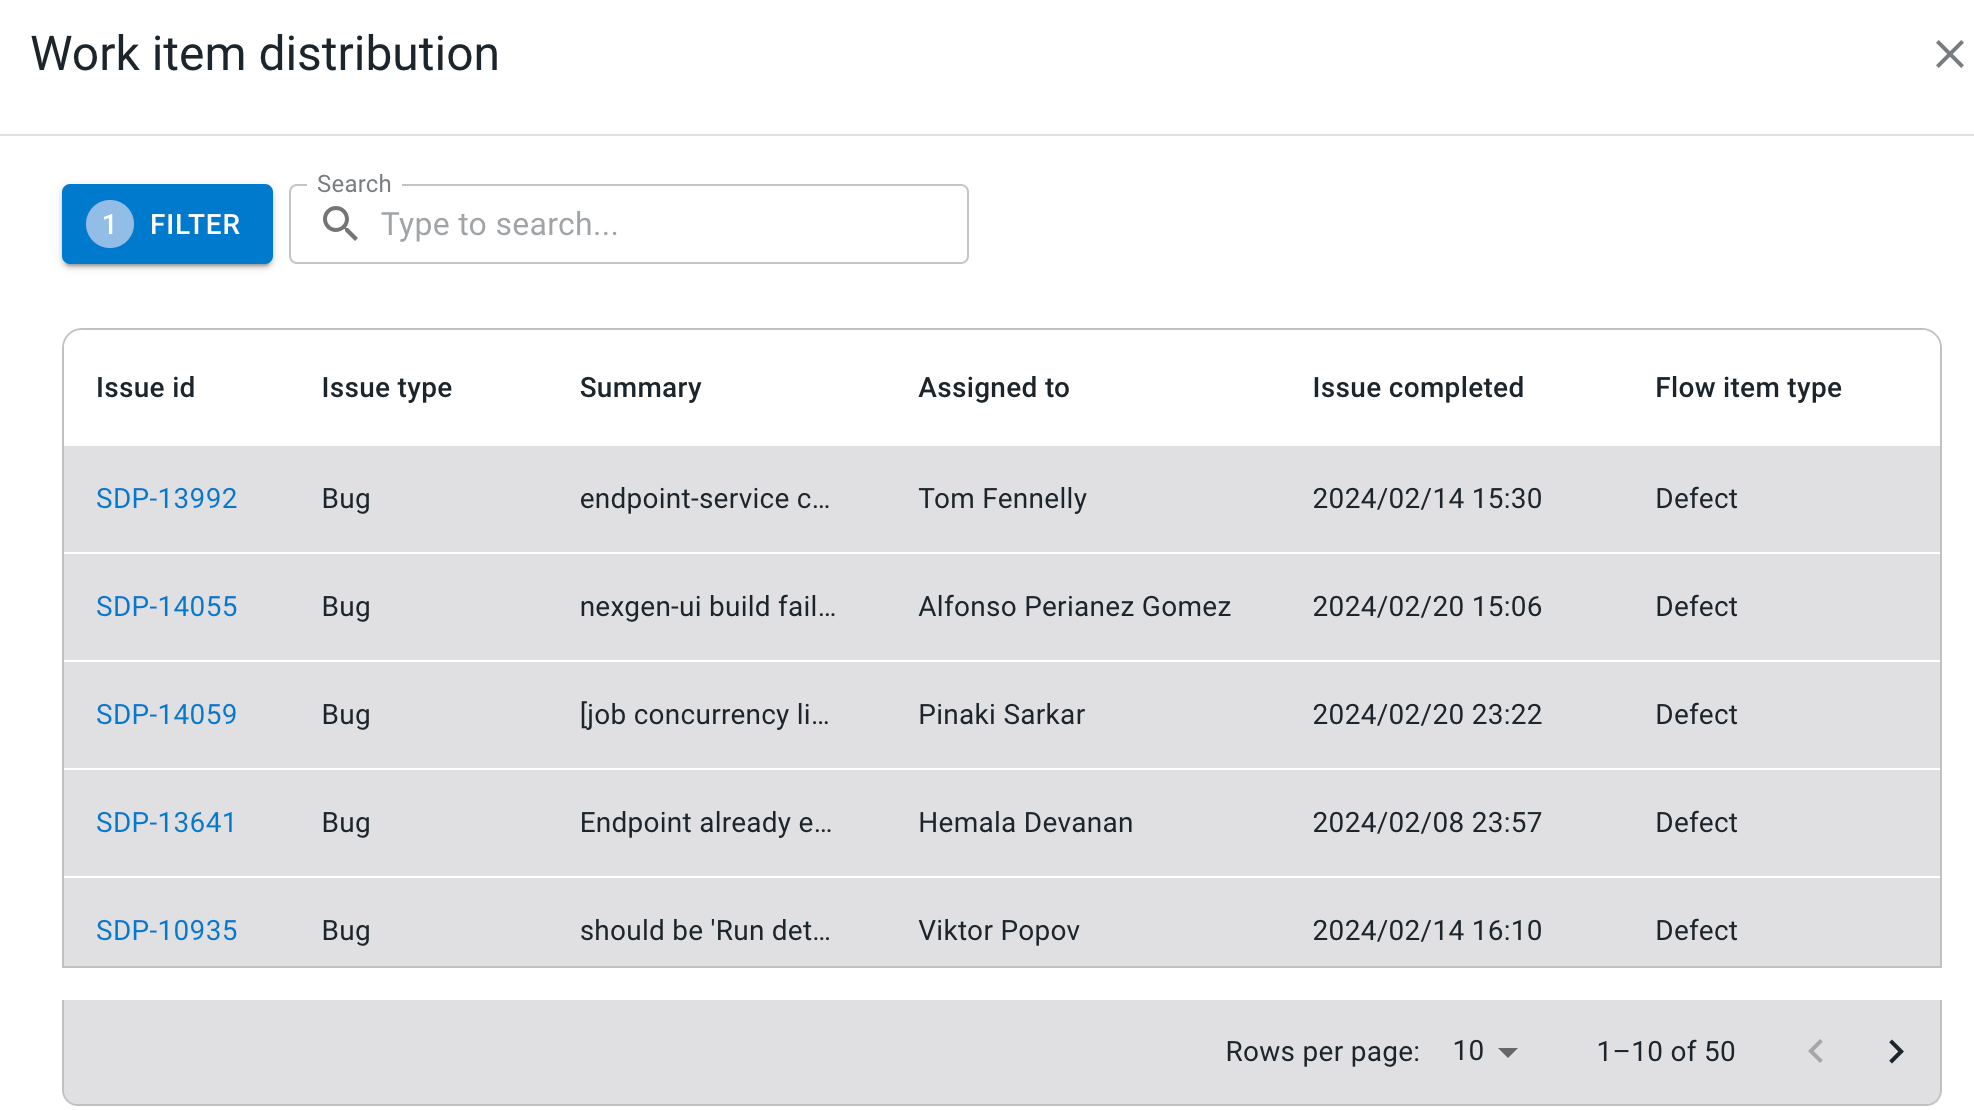
Task: Click into the search input field
Action: pyautogui.click(x=660, y=224)
